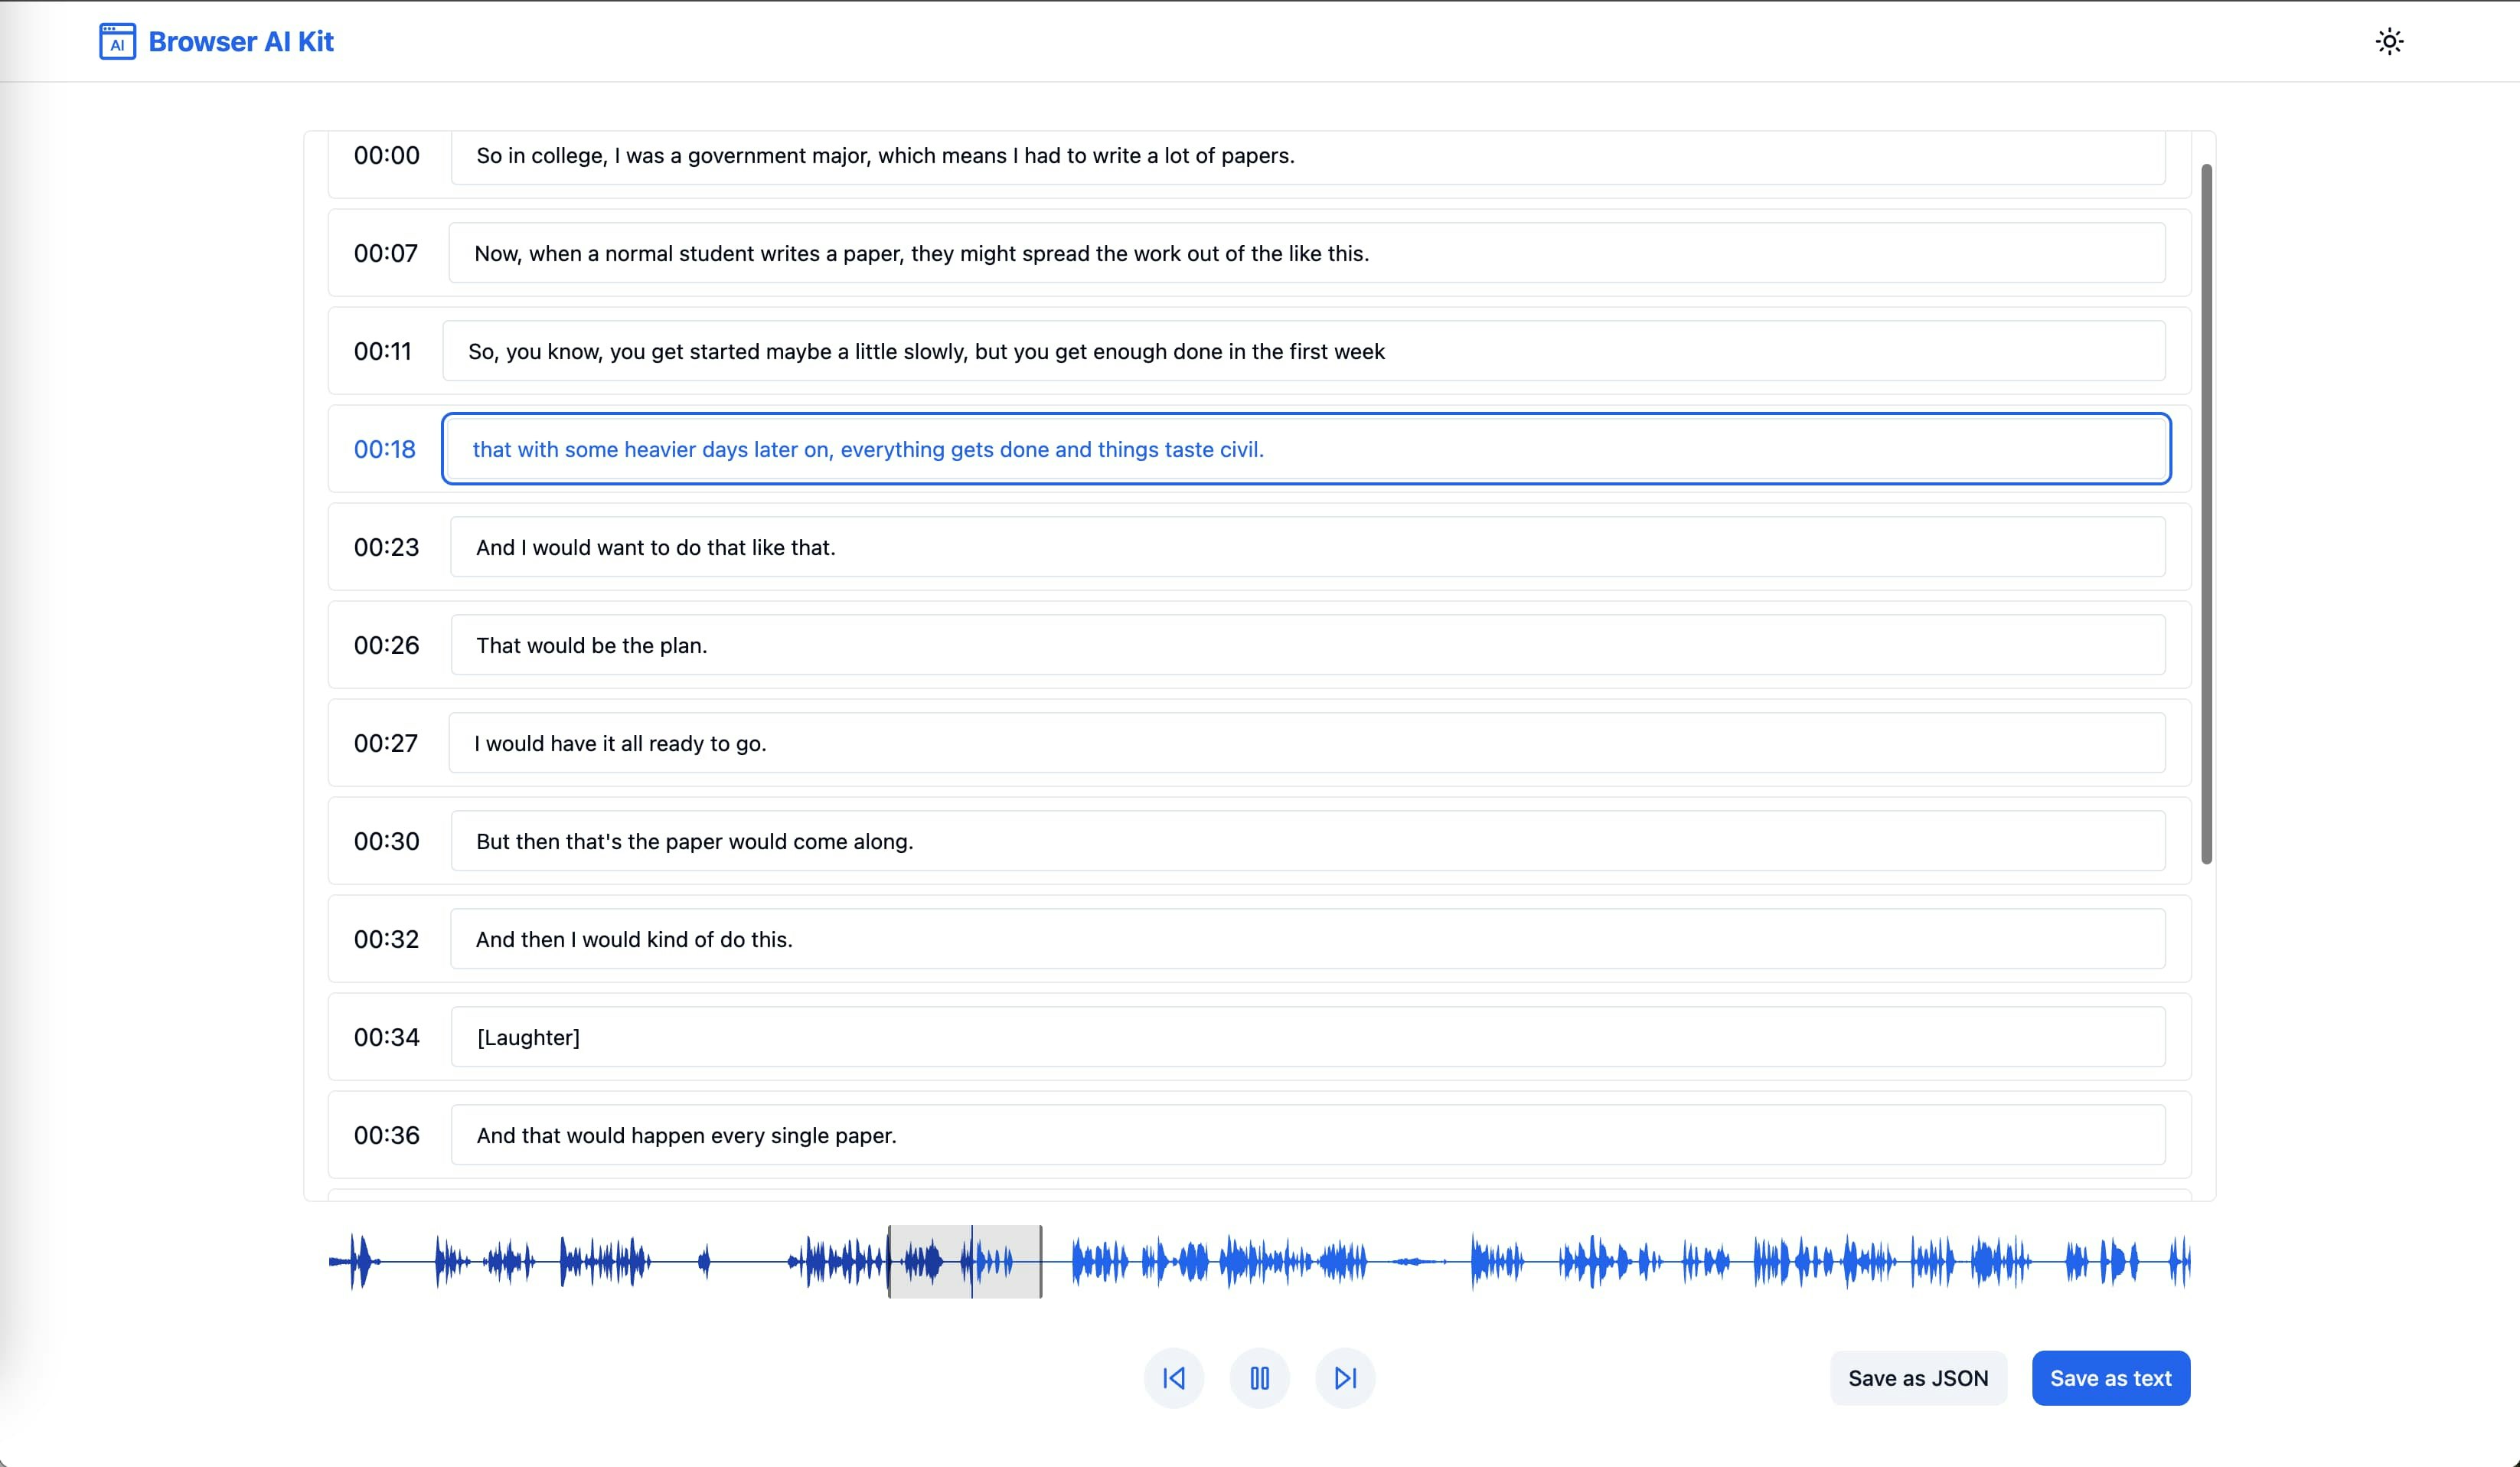Pause the audio playback
2520x1467 pixels.
pos(1259,1378)
